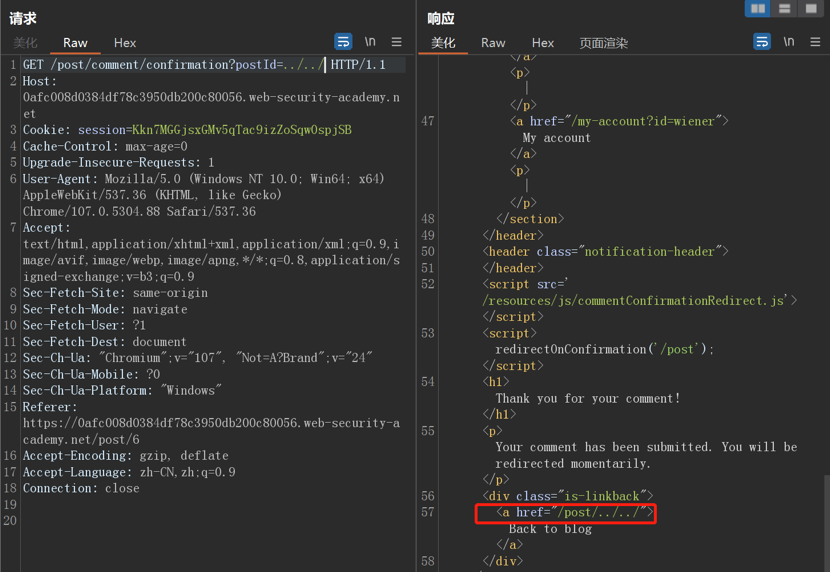The height and width of the screenshot is (572, 830).
Task: Toggle show non-printable \n in response panel
Action: pos(789,41)
